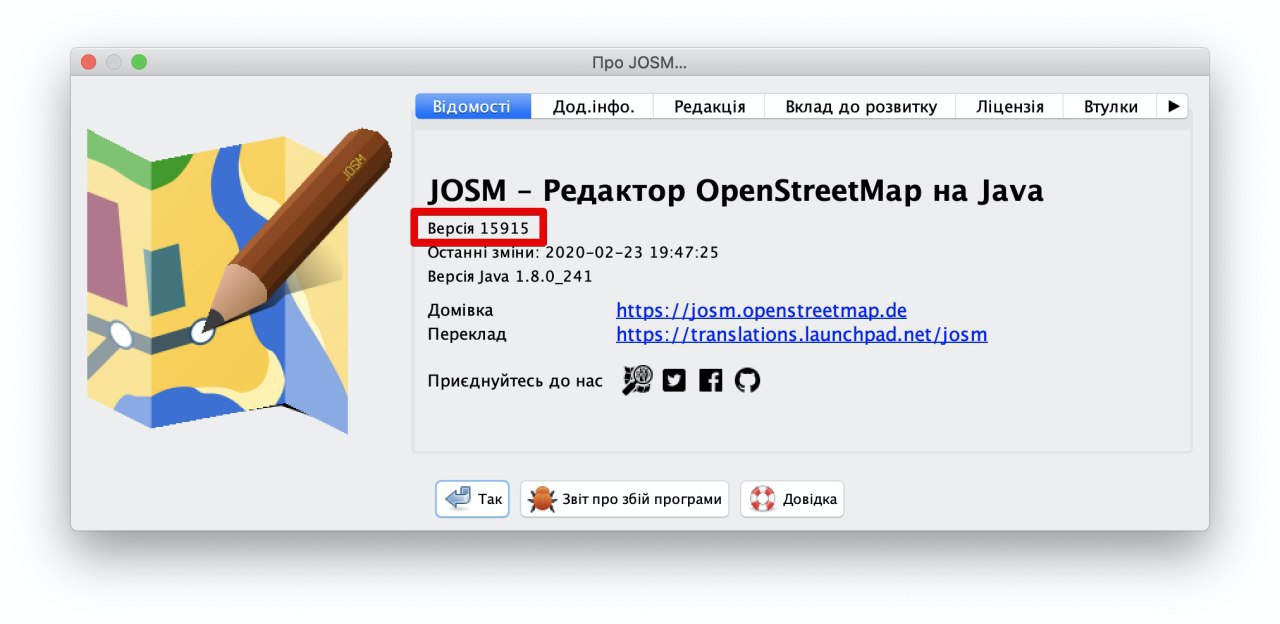Click the JOSM map and pencil logo

pos(238,280)
